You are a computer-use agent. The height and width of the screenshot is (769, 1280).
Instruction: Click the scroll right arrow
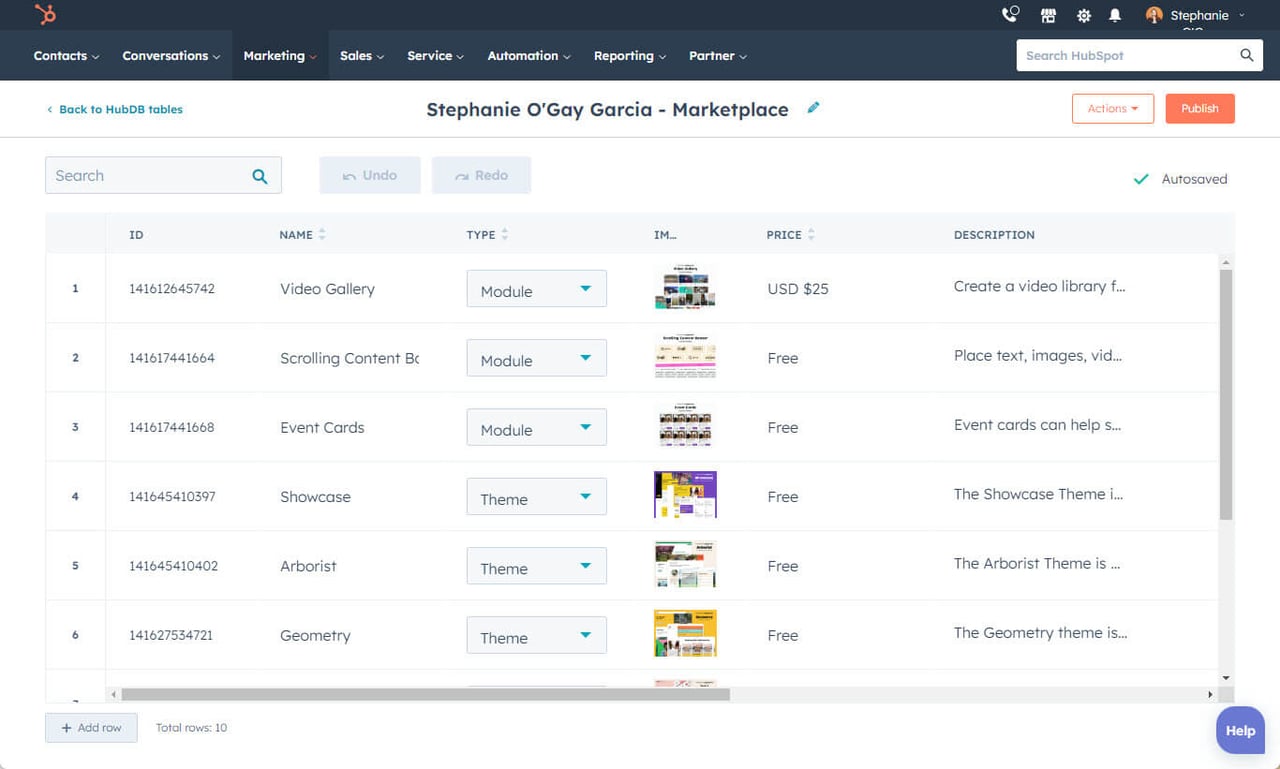coord(1210,694)
